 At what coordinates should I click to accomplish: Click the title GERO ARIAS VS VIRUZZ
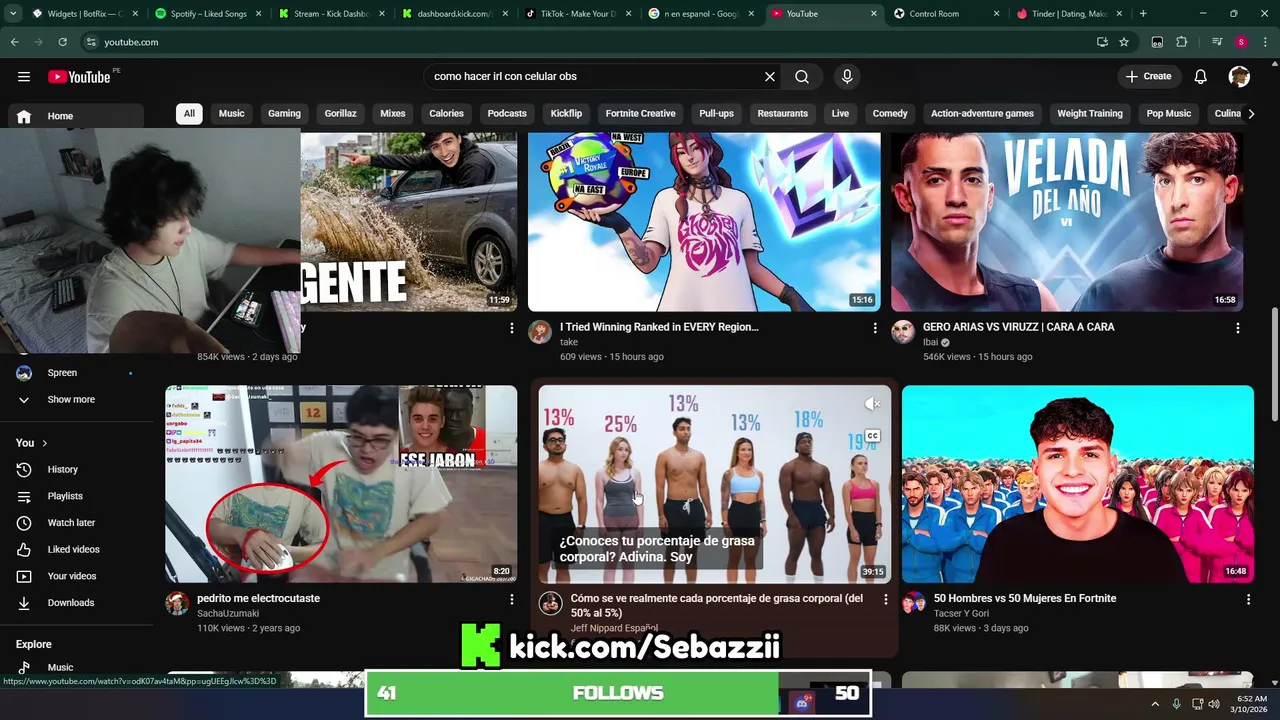click(1018, 327)
